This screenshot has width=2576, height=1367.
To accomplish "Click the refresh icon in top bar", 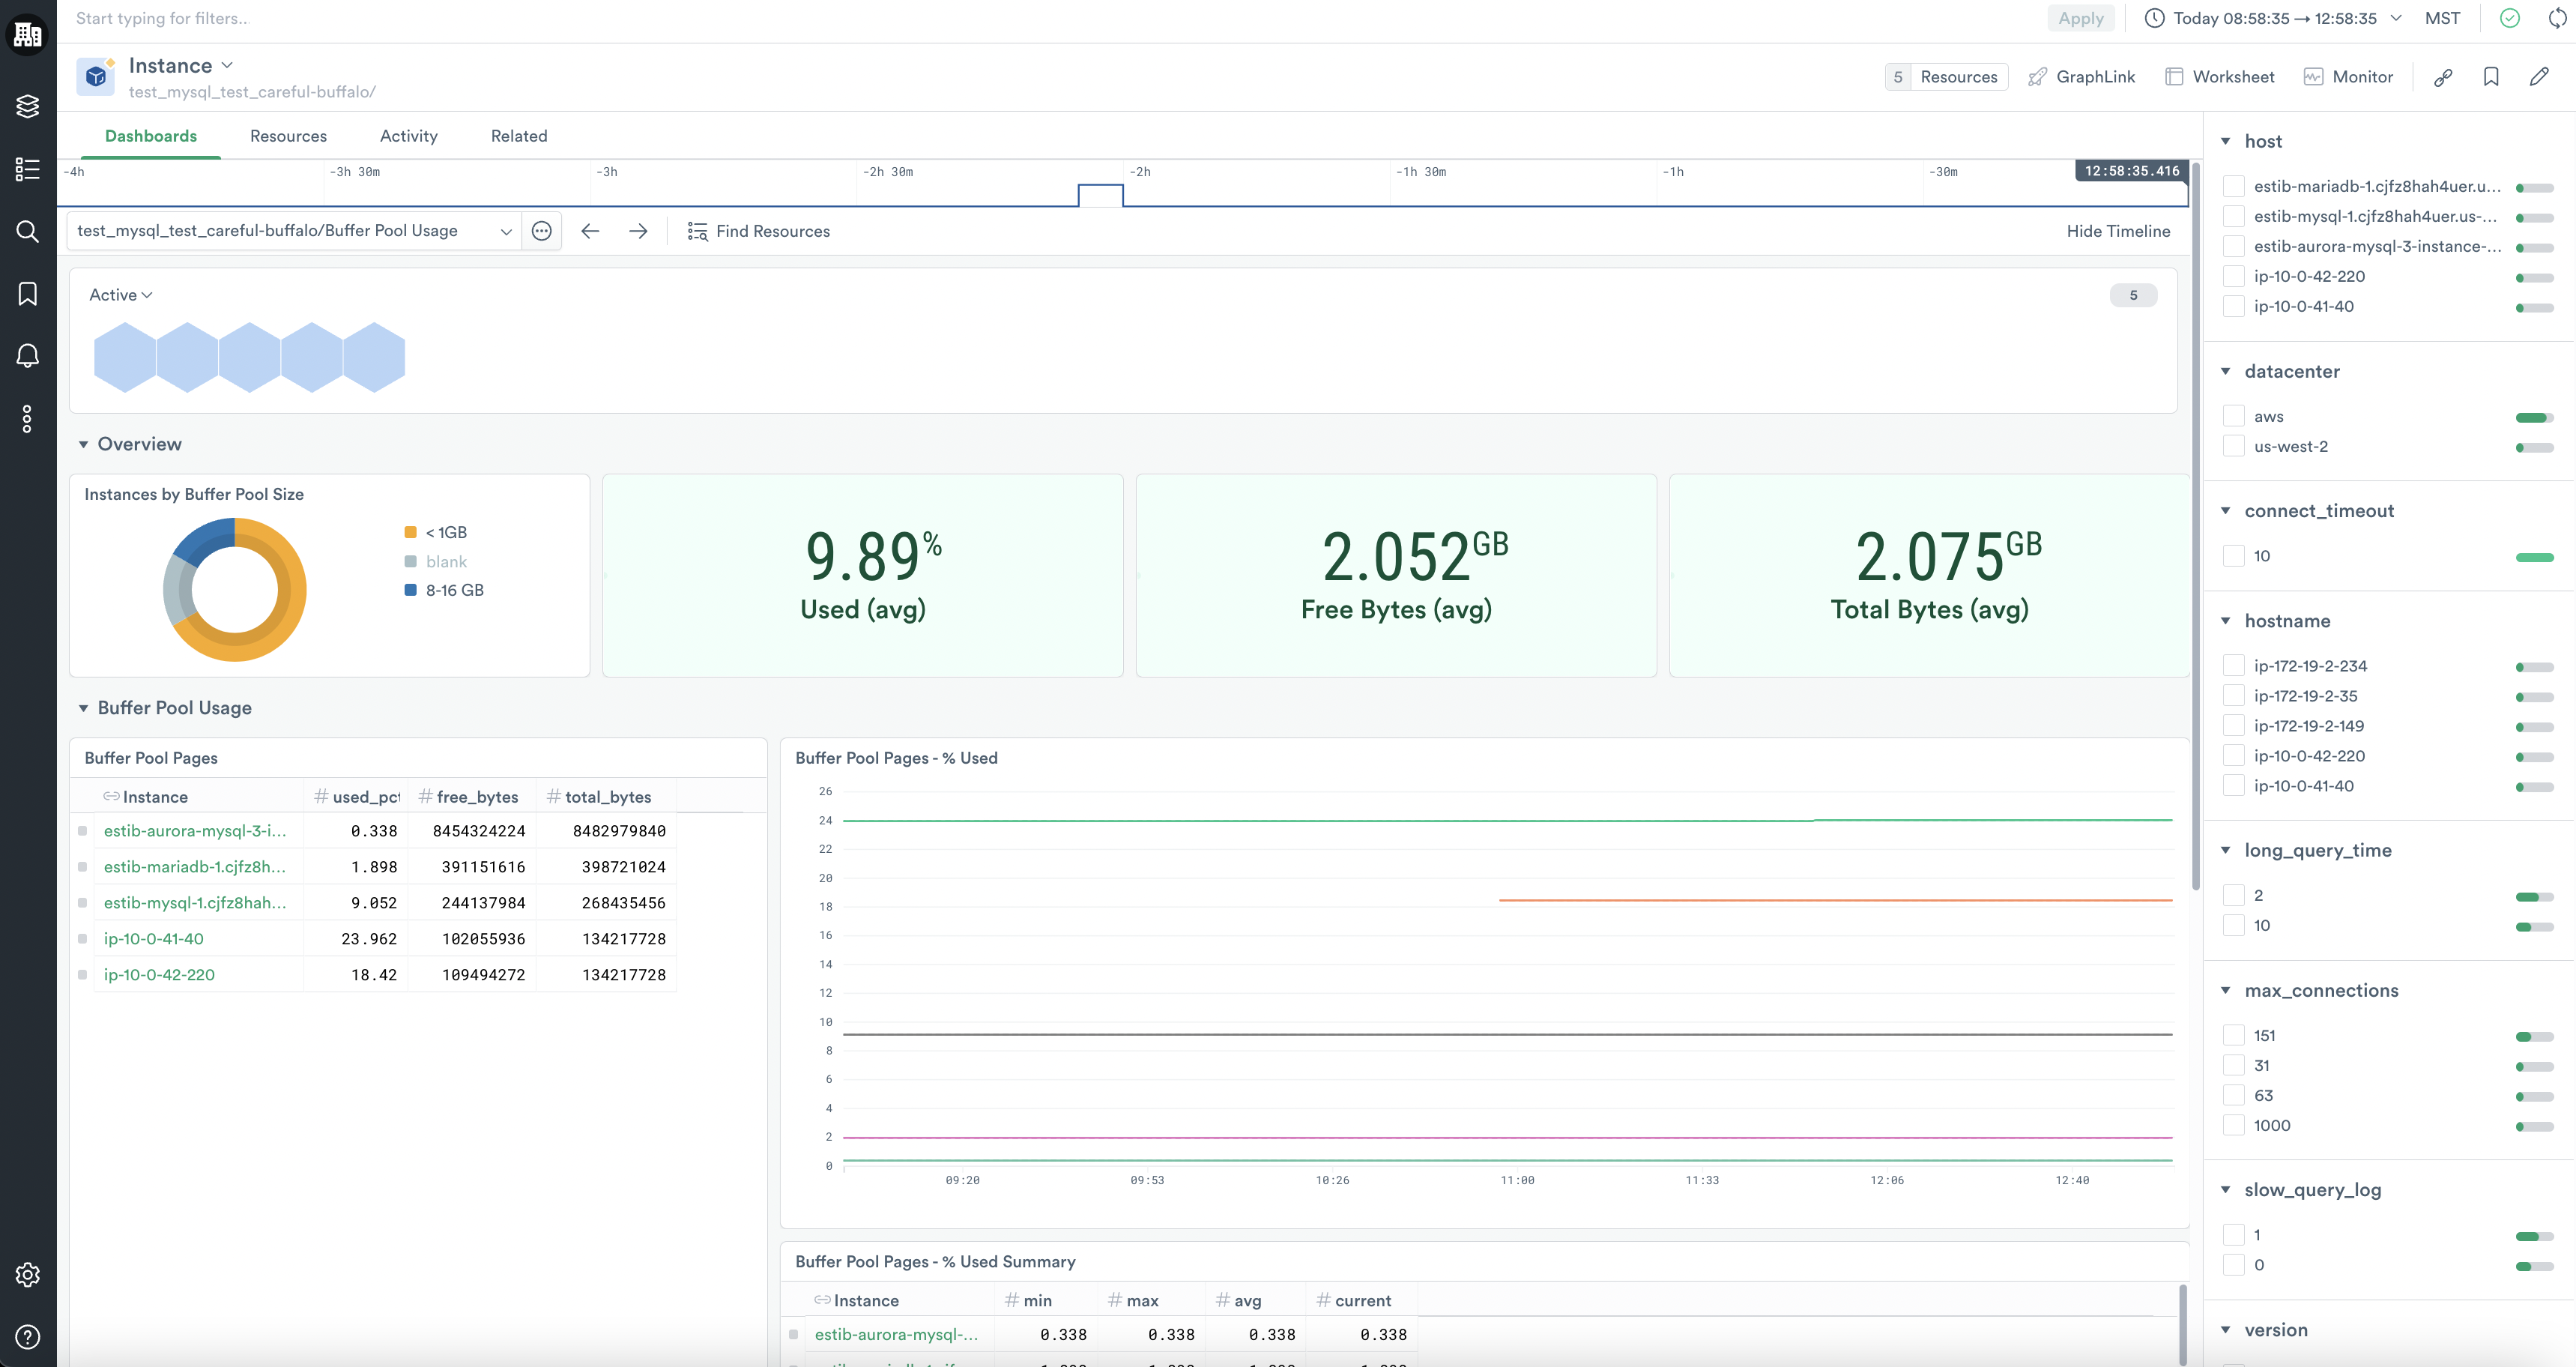I will tap(2557, 18).
